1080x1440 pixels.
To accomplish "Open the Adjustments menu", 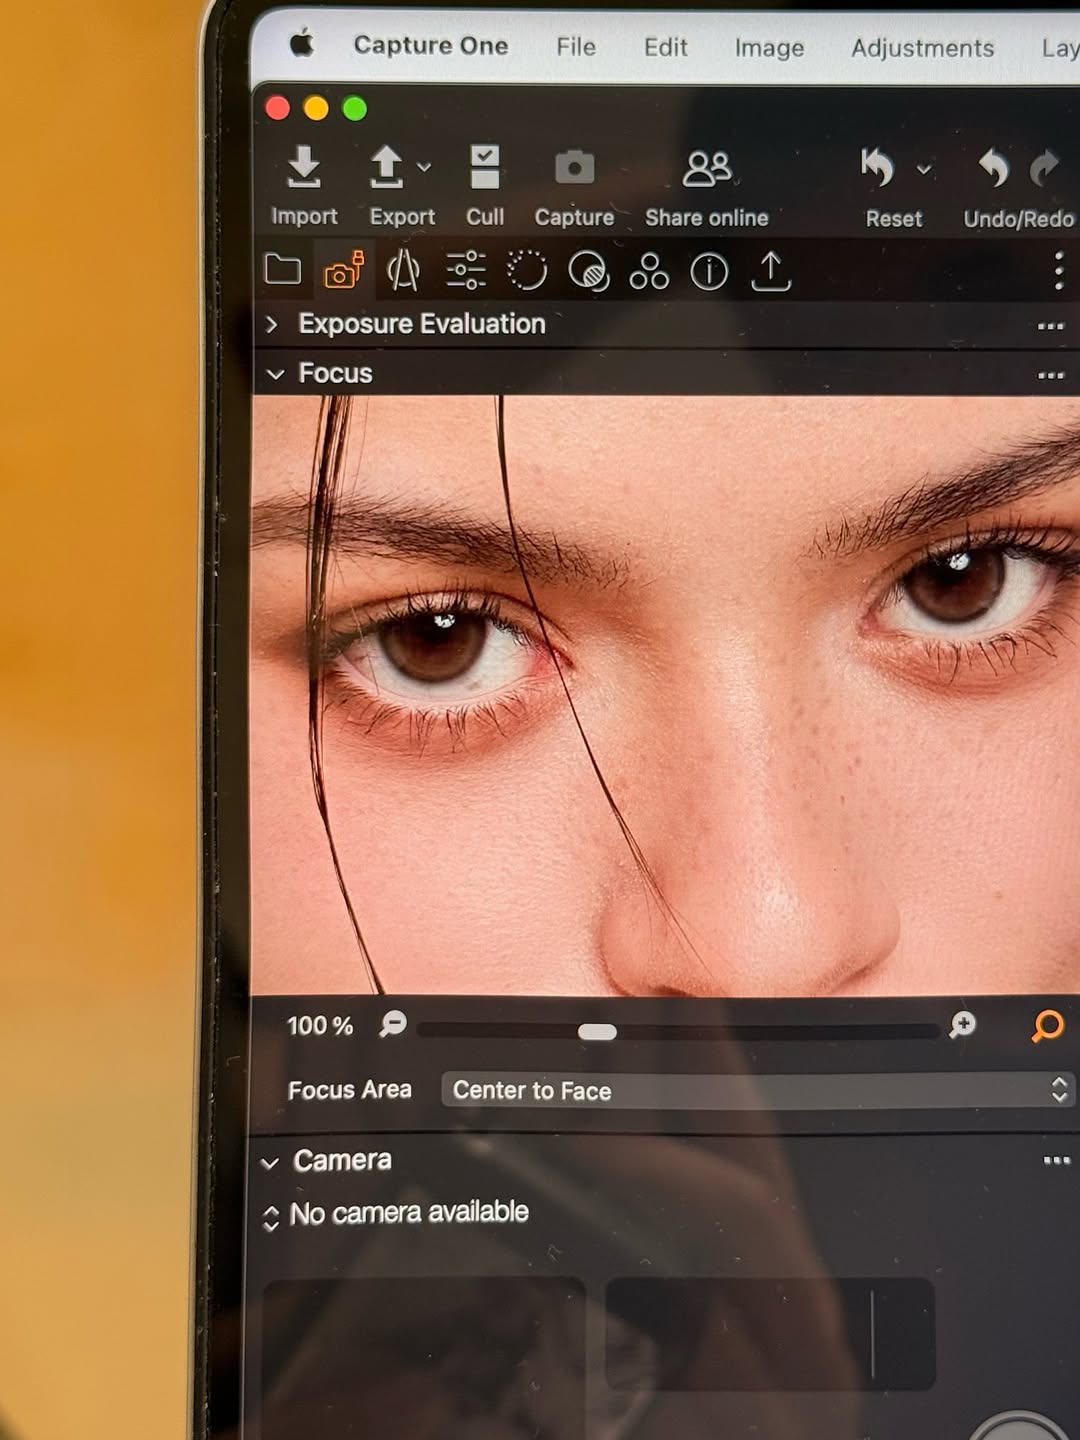I will (x=922, y=48).
